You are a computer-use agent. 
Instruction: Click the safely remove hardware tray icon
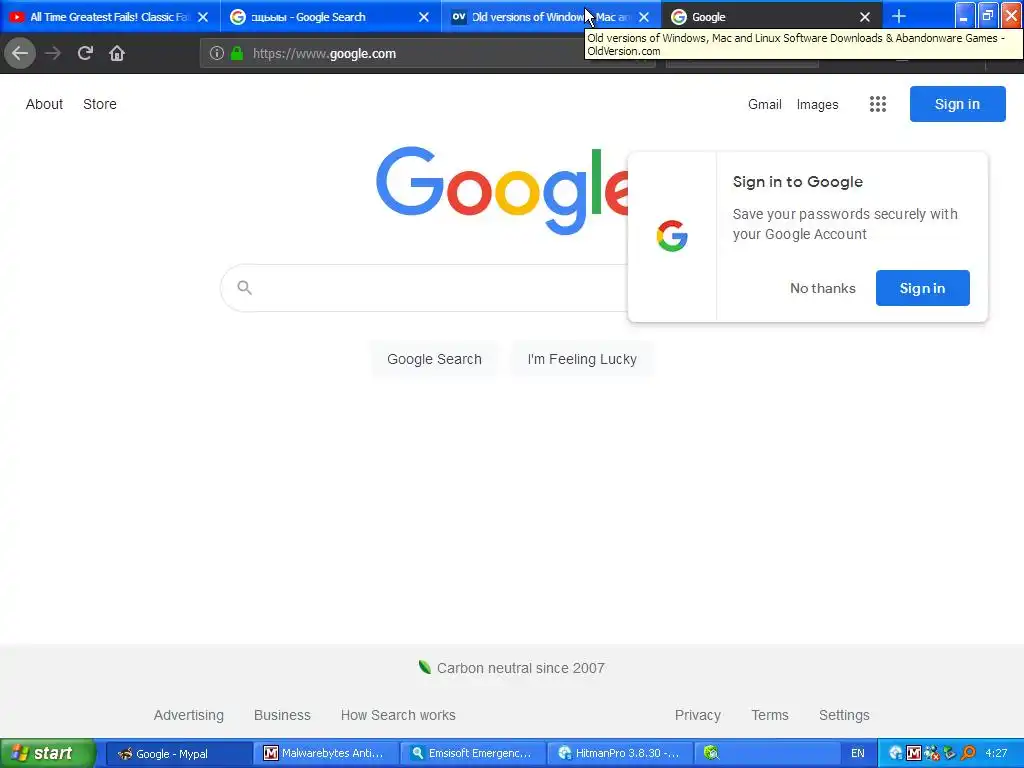(950, 753)
